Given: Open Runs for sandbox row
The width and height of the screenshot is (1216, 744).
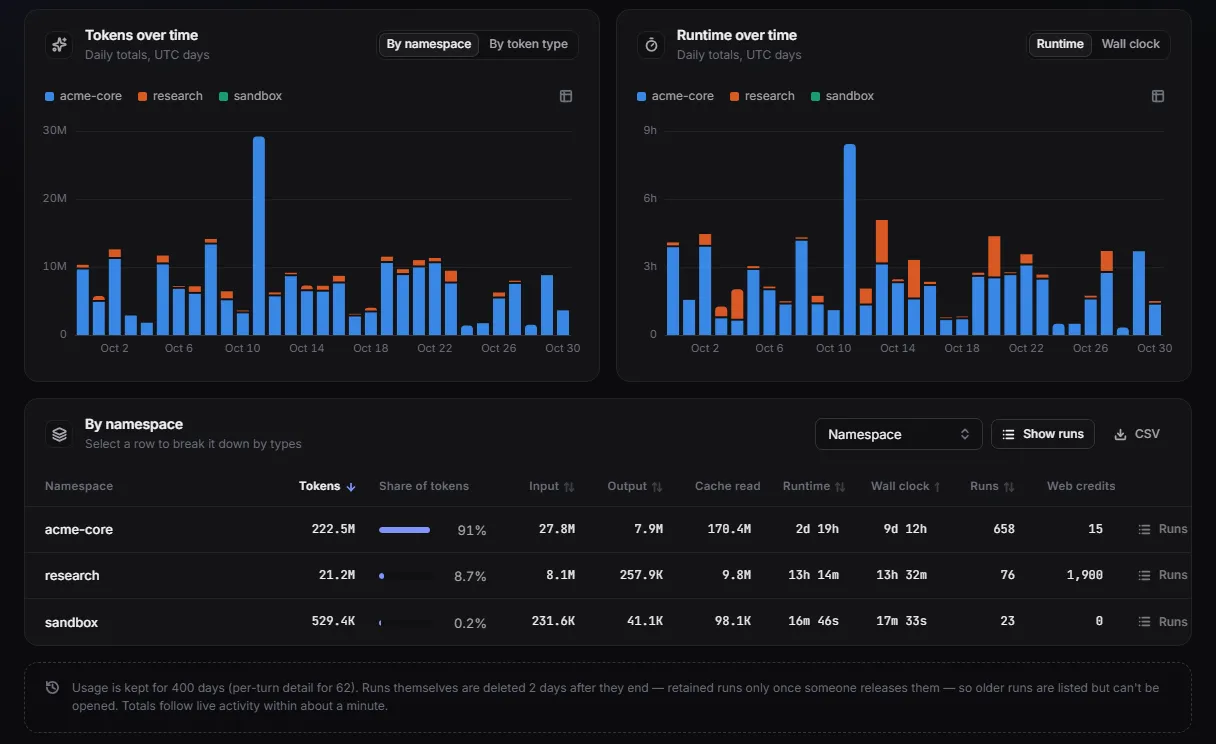Looking at the screenshot, I should pyautogui.click(x=1162, y=622).
